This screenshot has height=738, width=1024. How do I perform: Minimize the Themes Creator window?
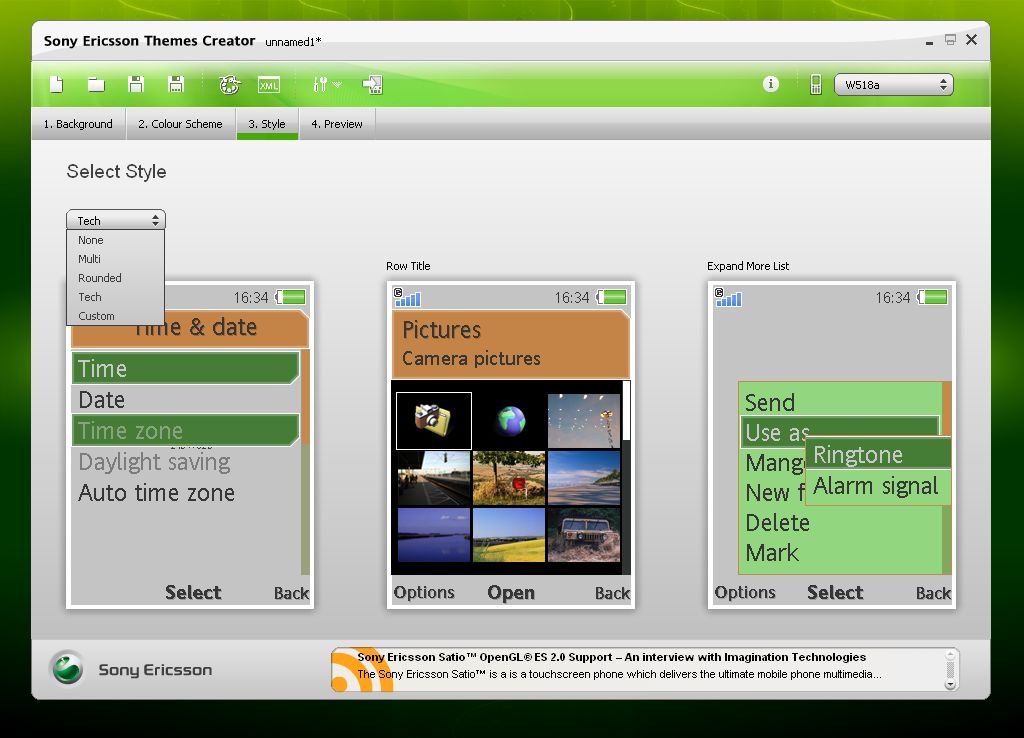pos(929,42)
